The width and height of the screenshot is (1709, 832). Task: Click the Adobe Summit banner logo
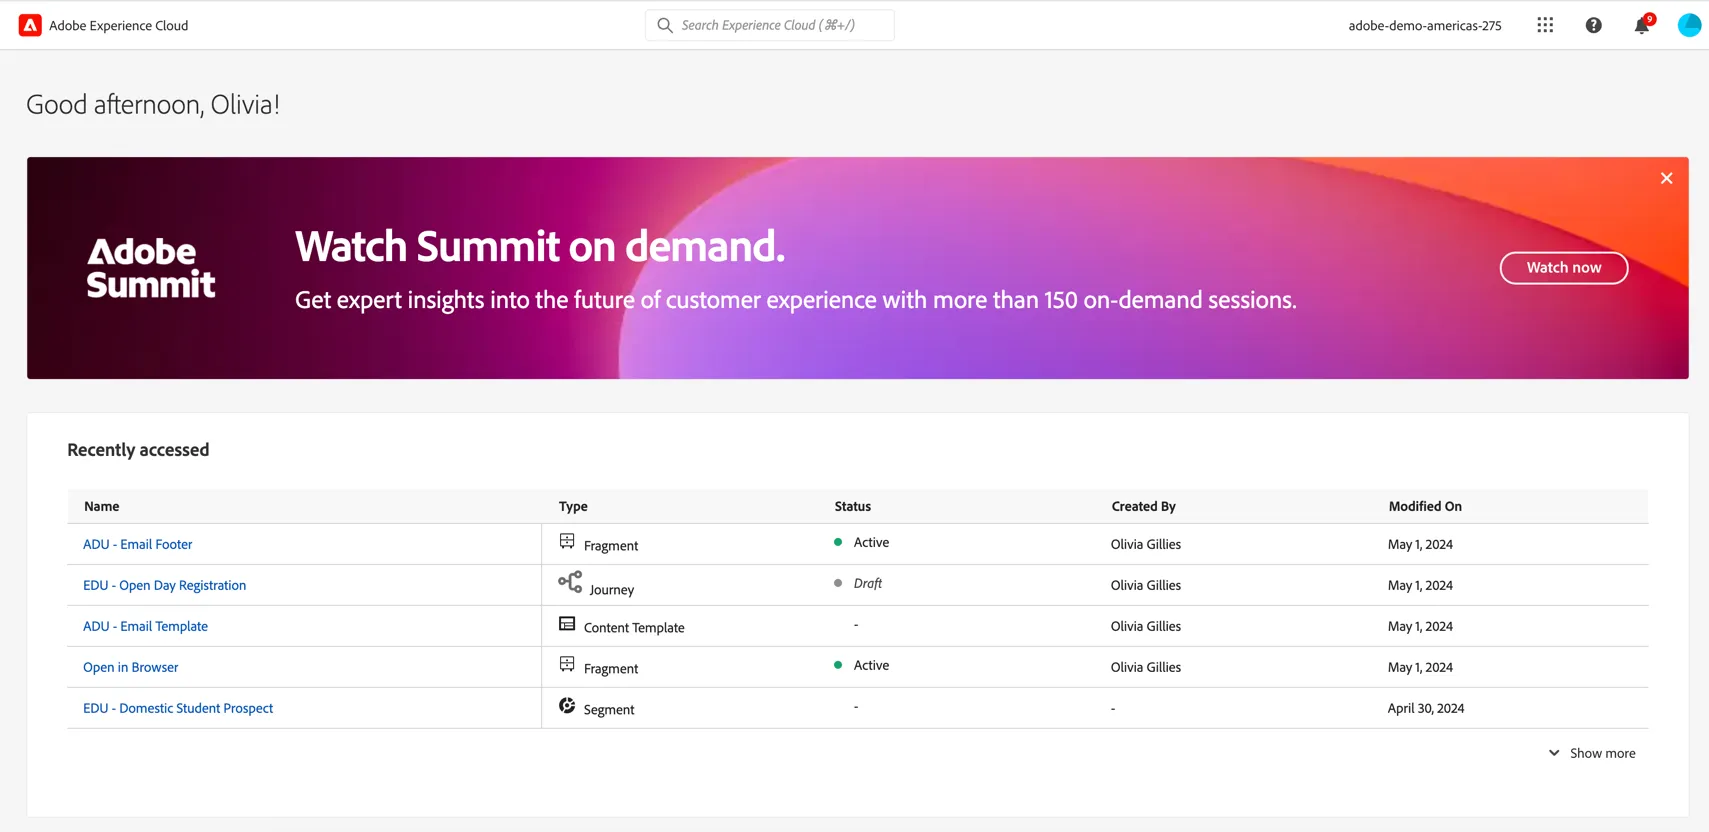click(x=151, y=268)
